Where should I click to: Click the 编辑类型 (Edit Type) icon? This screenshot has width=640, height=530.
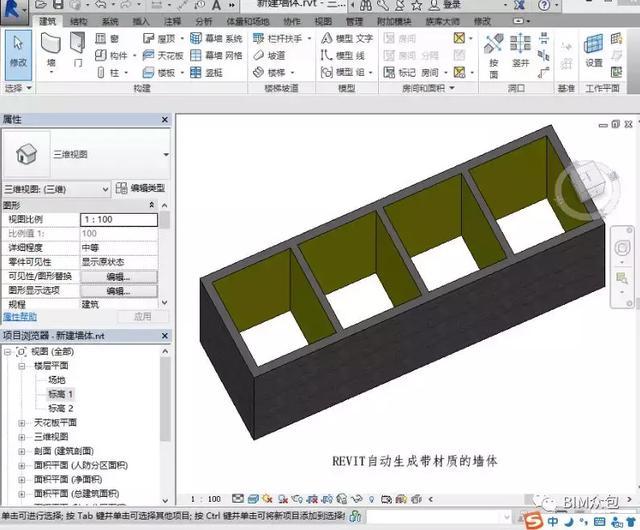(140, 188)
